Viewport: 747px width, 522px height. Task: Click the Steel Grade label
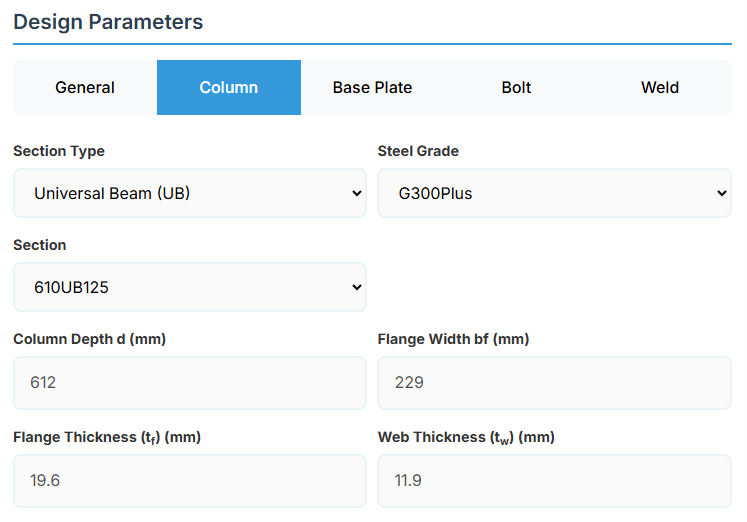[x=418, y=151]
